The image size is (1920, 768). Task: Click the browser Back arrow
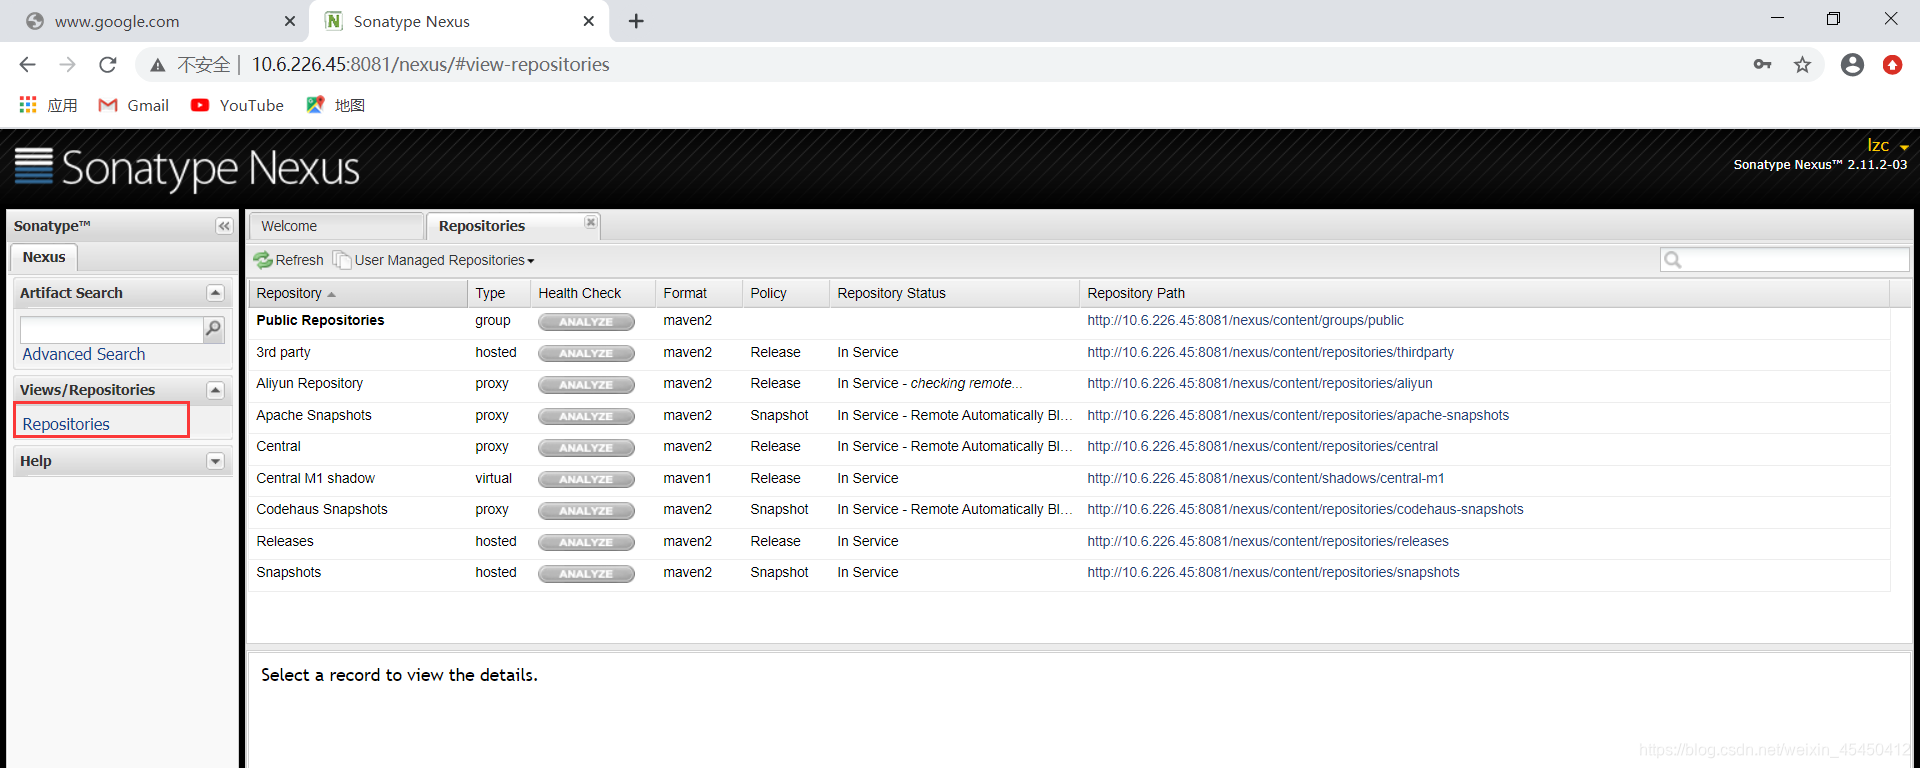pos(27,64)
